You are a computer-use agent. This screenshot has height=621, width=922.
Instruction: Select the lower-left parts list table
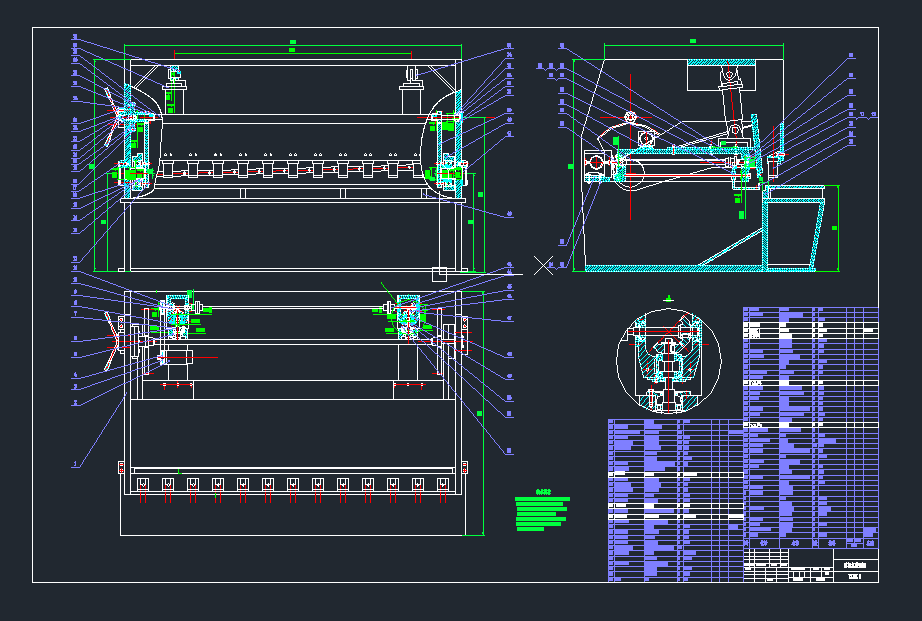point(675,500)
